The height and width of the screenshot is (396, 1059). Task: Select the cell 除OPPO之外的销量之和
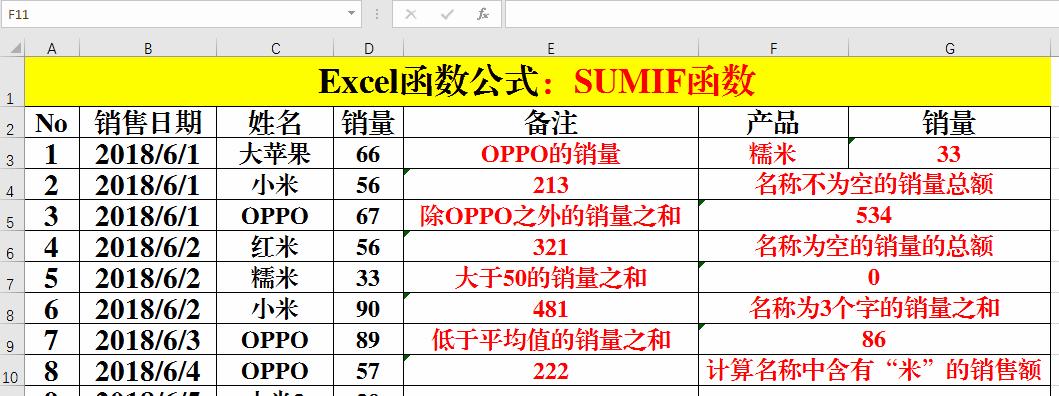coord(551,216)
